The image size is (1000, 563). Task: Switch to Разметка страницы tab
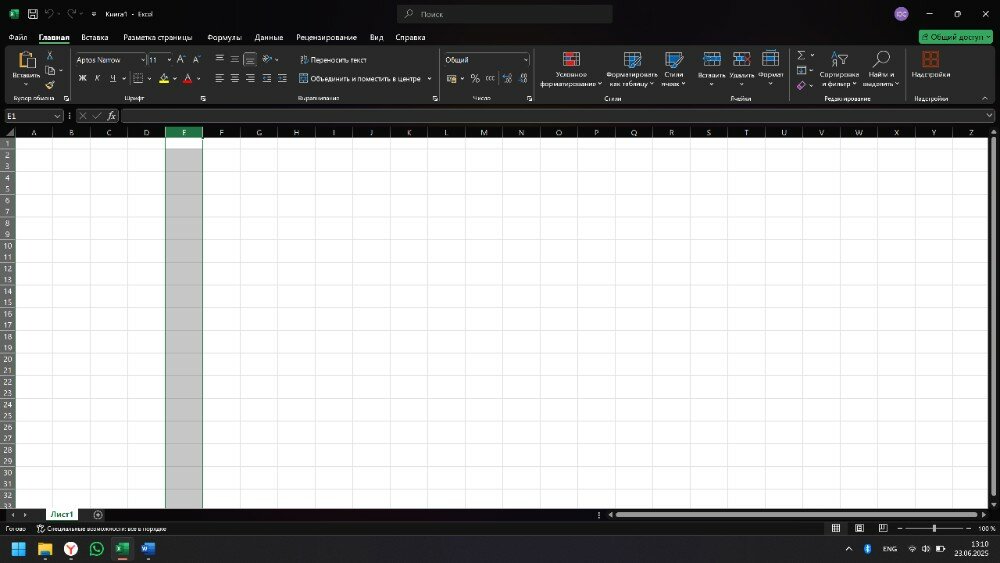pos(158,37)
